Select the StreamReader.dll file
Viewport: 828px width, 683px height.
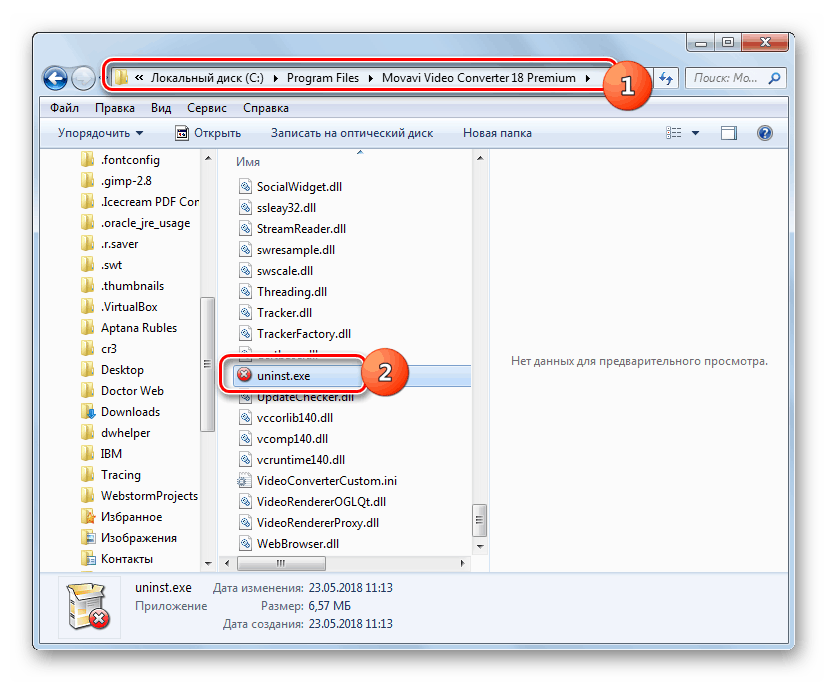(301, 229)
